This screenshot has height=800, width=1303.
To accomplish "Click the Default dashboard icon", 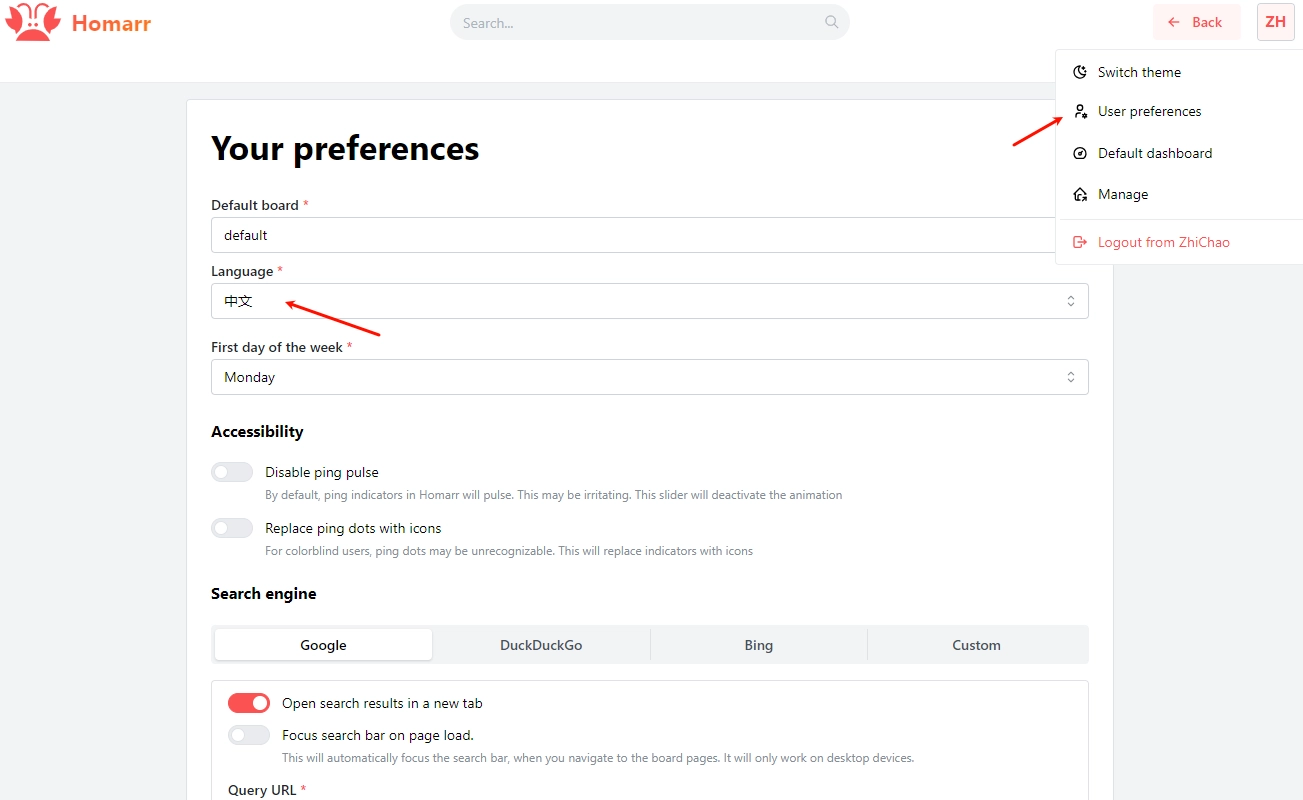I will tap(1080, 152).
